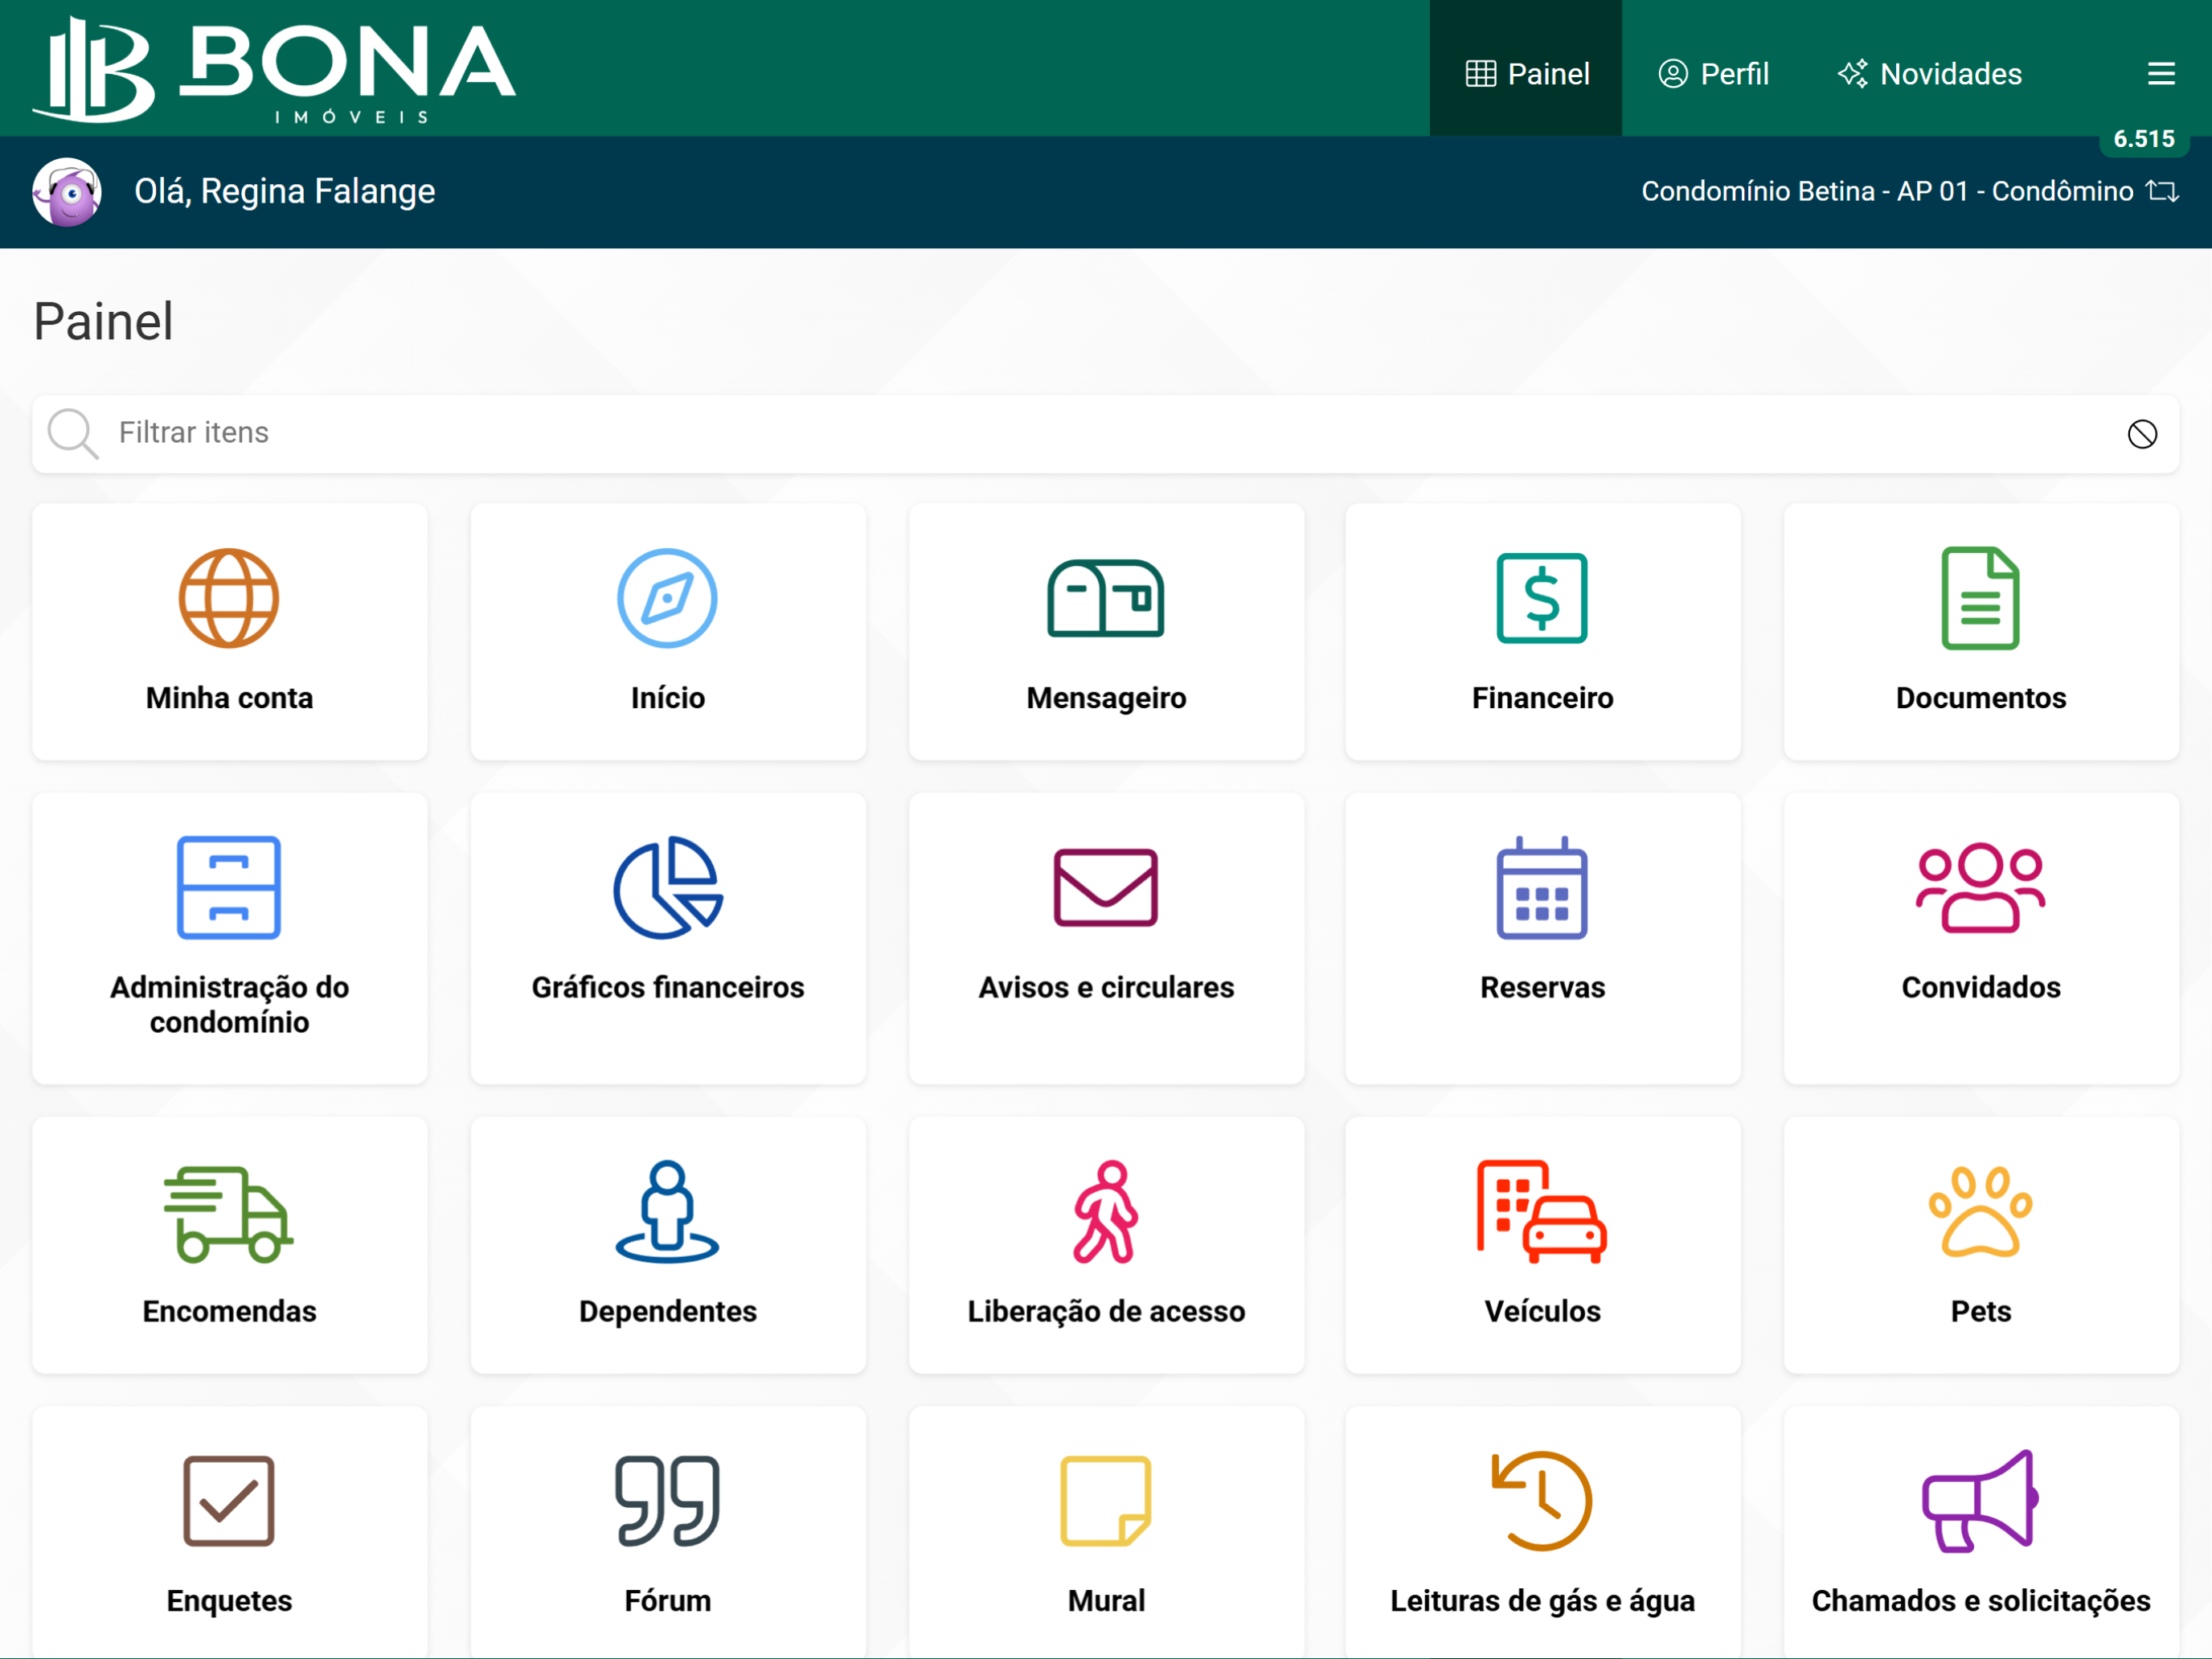This screenshot has width=2212, height=1659.
Task: Click the Olá, Regina Falange greeting
Action: pyautogui.click(x=285, y=191)
